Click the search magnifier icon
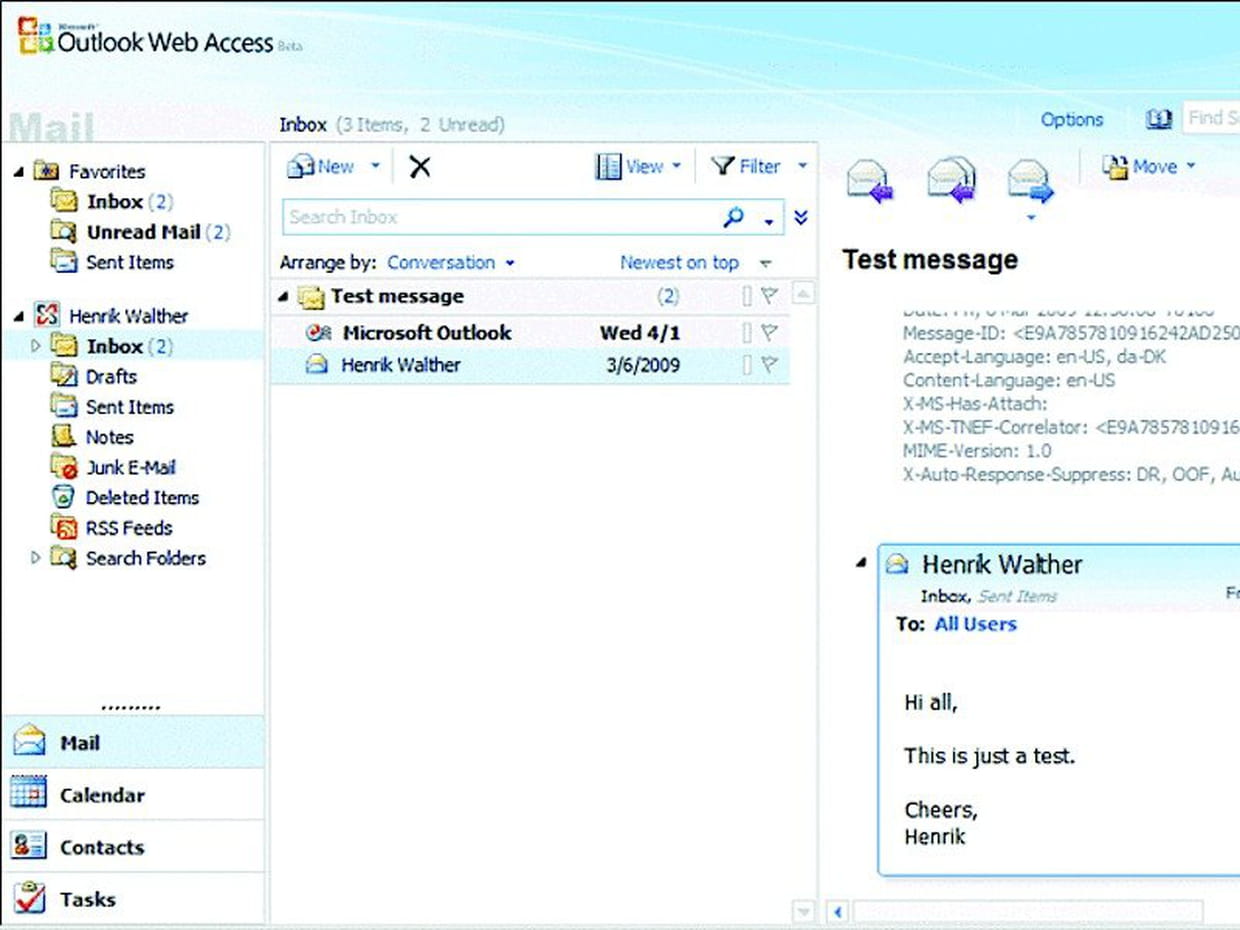Viewport: 1240px width, 930px height. tap(734, 217)
